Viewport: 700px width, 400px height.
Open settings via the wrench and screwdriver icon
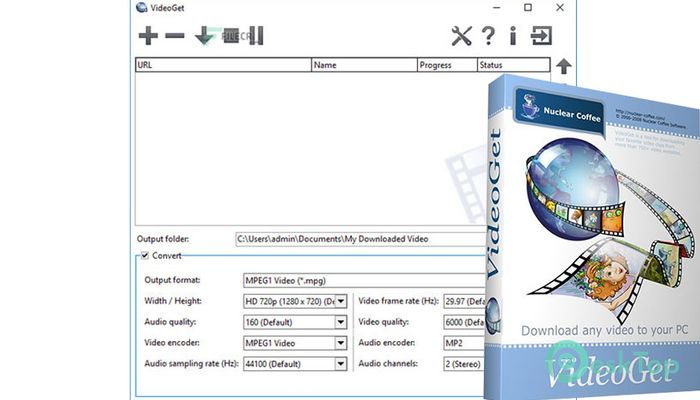(x=461, y=36)
